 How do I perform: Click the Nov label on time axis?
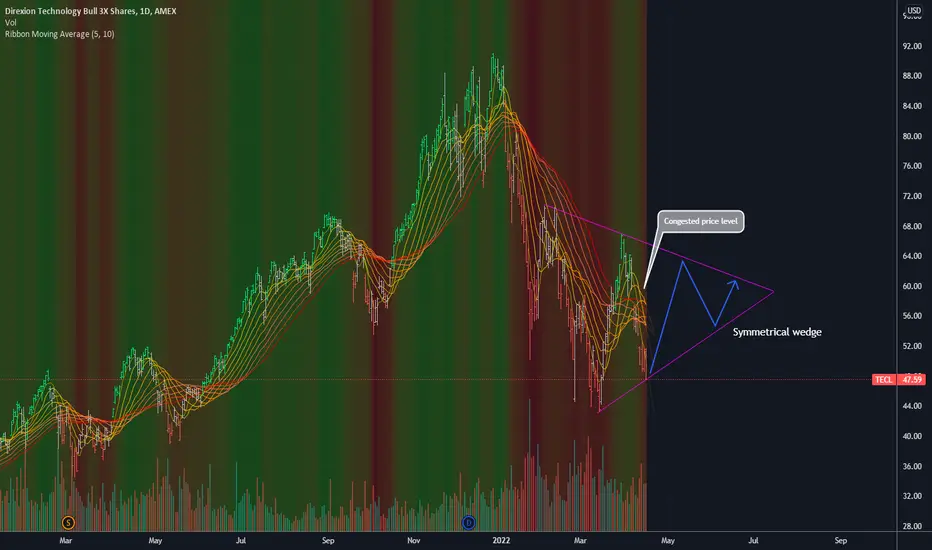pos(414,540)
